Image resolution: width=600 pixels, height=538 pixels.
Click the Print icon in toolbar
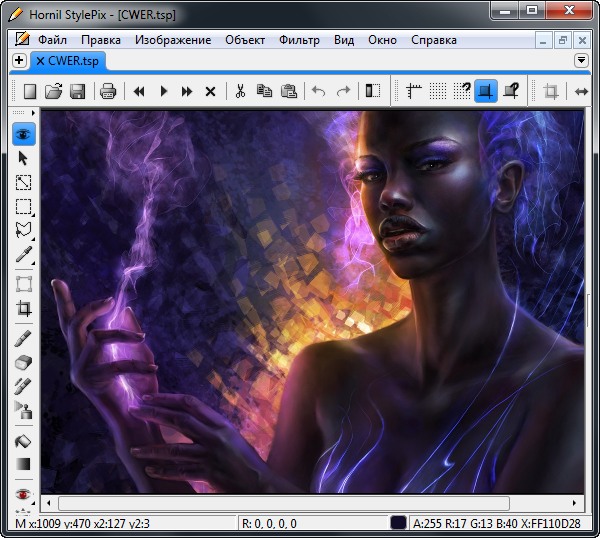tap(108, 91)
